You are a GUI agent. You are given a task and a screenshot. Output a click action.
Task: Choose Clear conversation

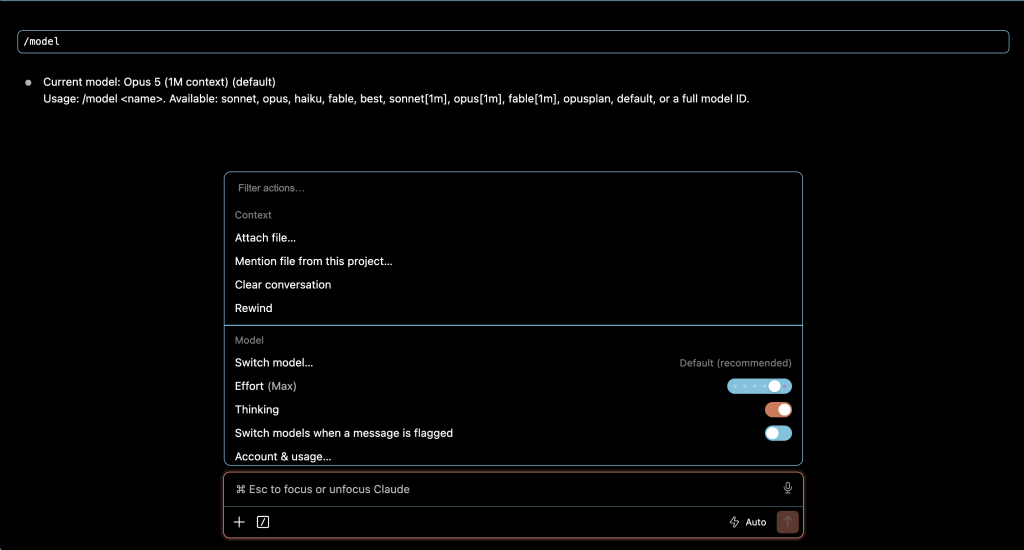pyautogui.click(x=283, y=285)
